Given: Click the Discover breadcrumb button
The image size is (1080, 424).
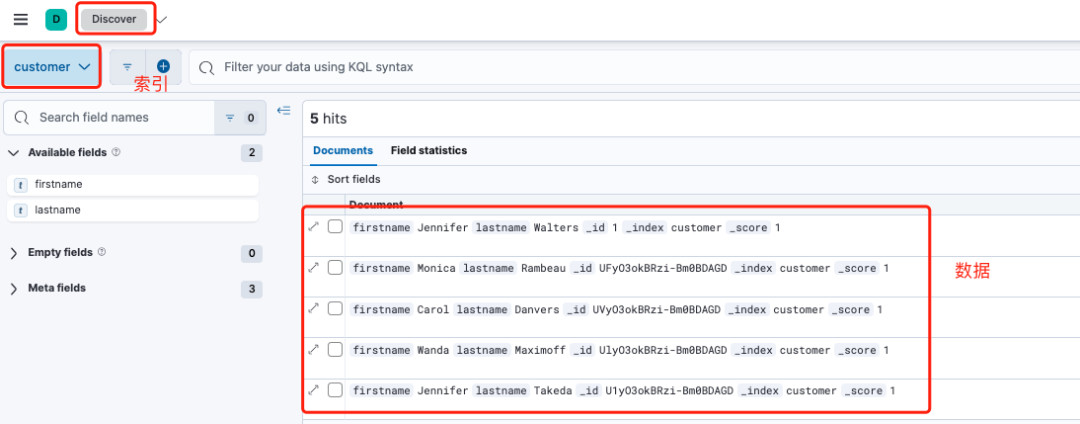Looking at the screenshot, I should click(114, 19).
